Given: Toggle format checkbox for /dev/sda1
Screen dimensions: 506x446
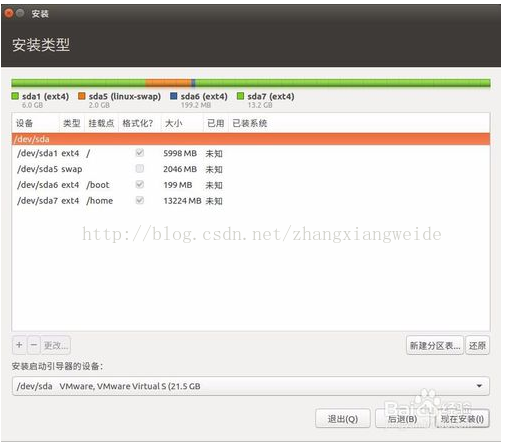Looking at the screenshot, I should [x=140, y=153].
